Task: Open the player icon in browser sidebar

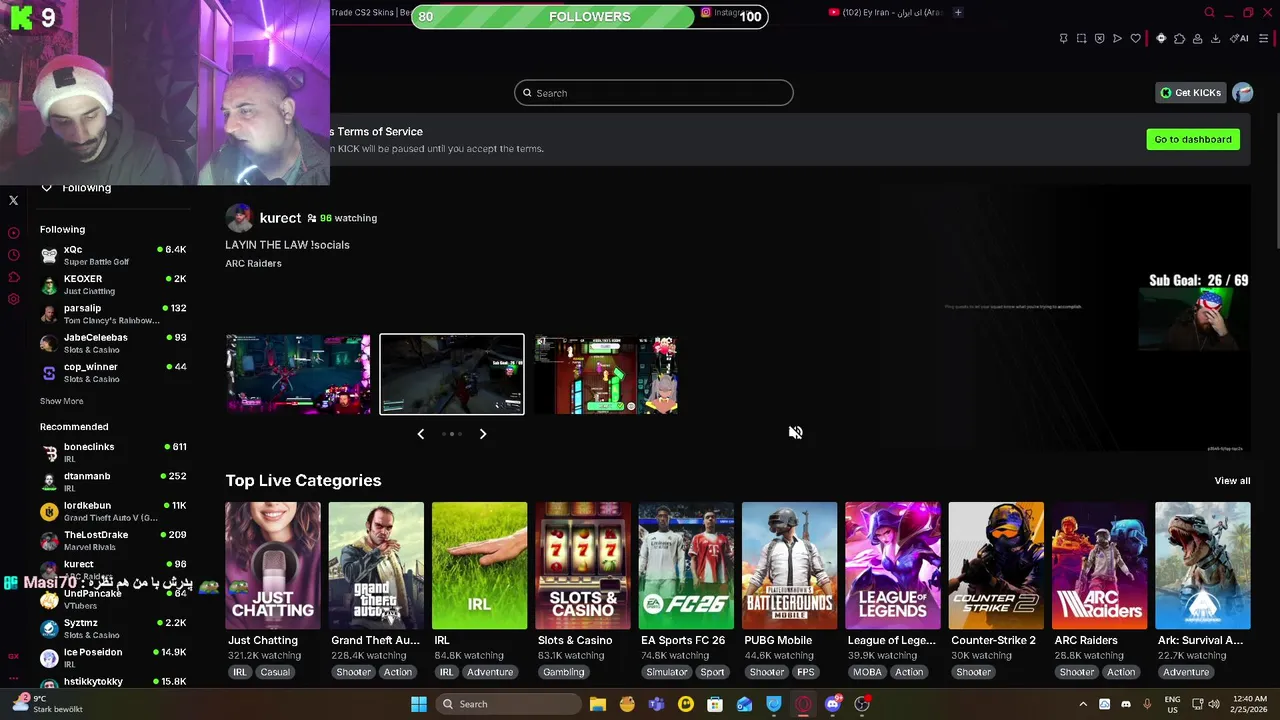Action: tap(14, 233)
